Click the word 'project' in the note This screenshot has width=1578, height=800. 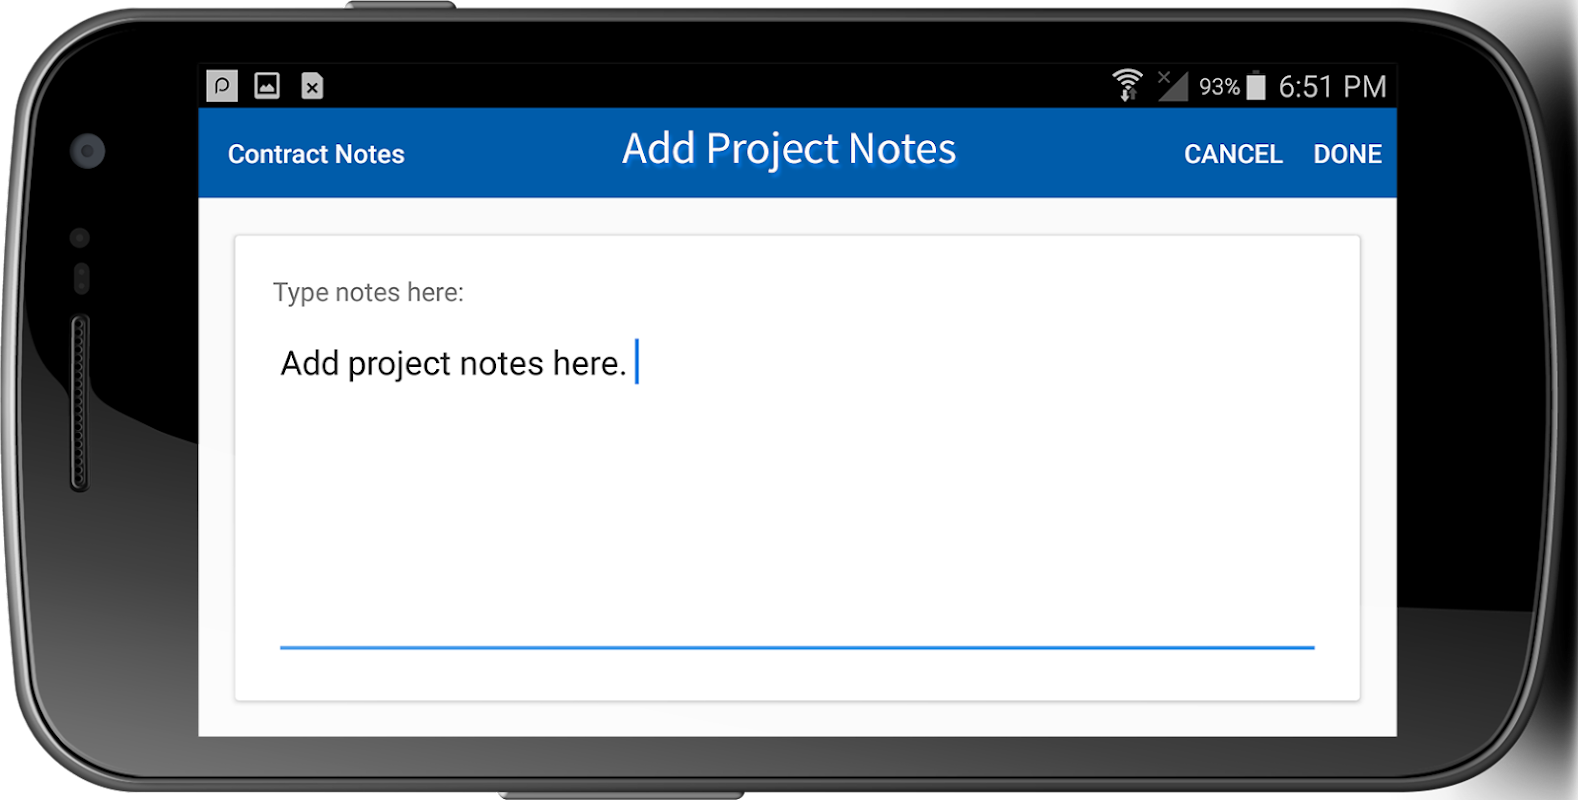[399, 364]
